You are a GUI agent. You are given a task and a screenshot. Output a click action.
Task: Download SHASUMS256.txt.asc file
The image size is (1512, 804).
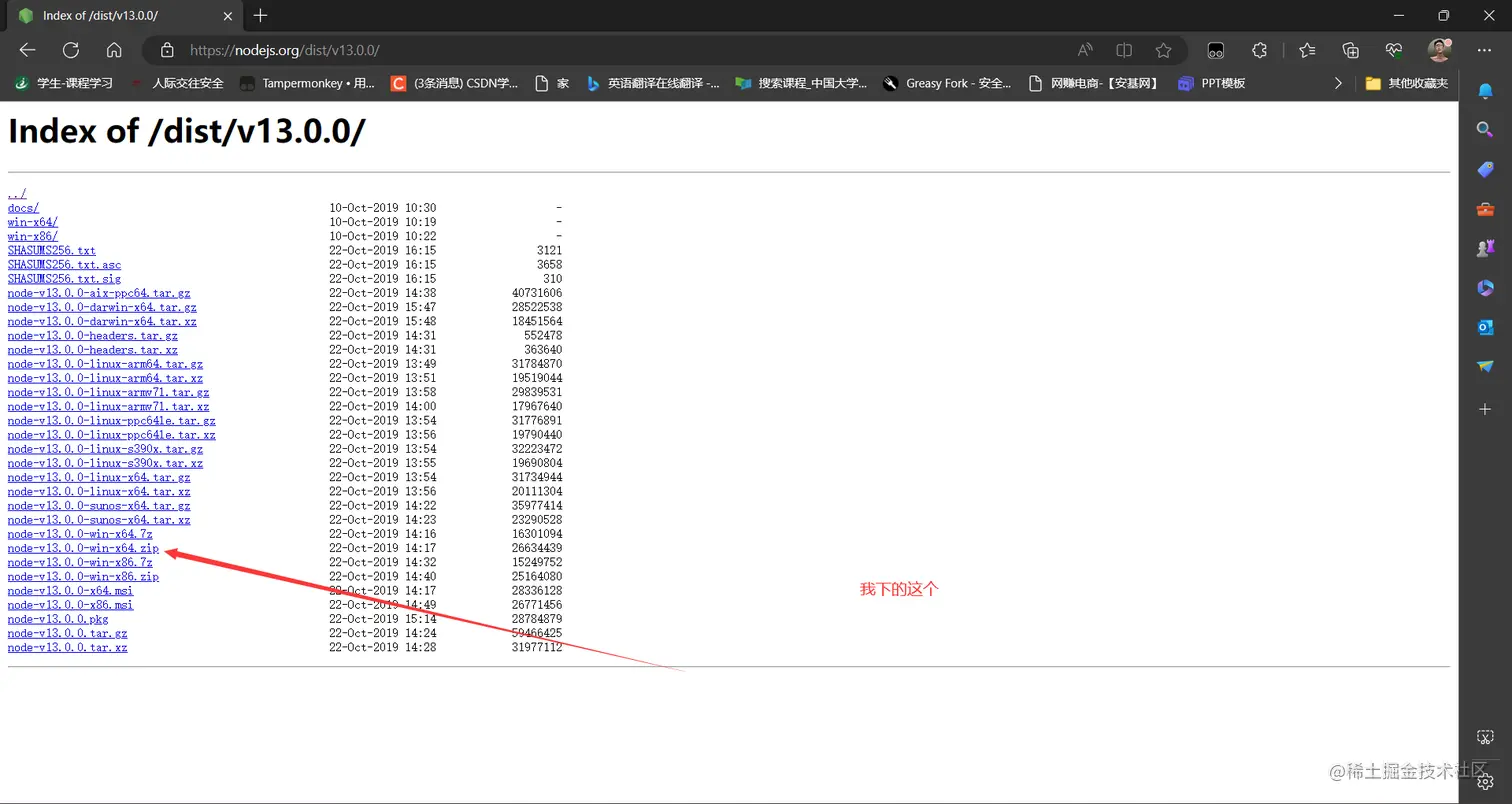[x=64, y=265]
